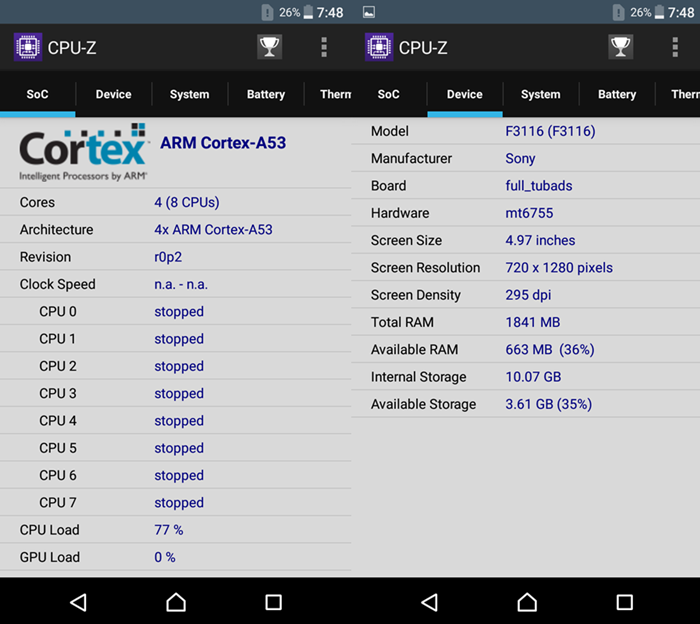Select System tab in right screen
The width and height of the screenshot is (700, 624).
pos(541,94)
